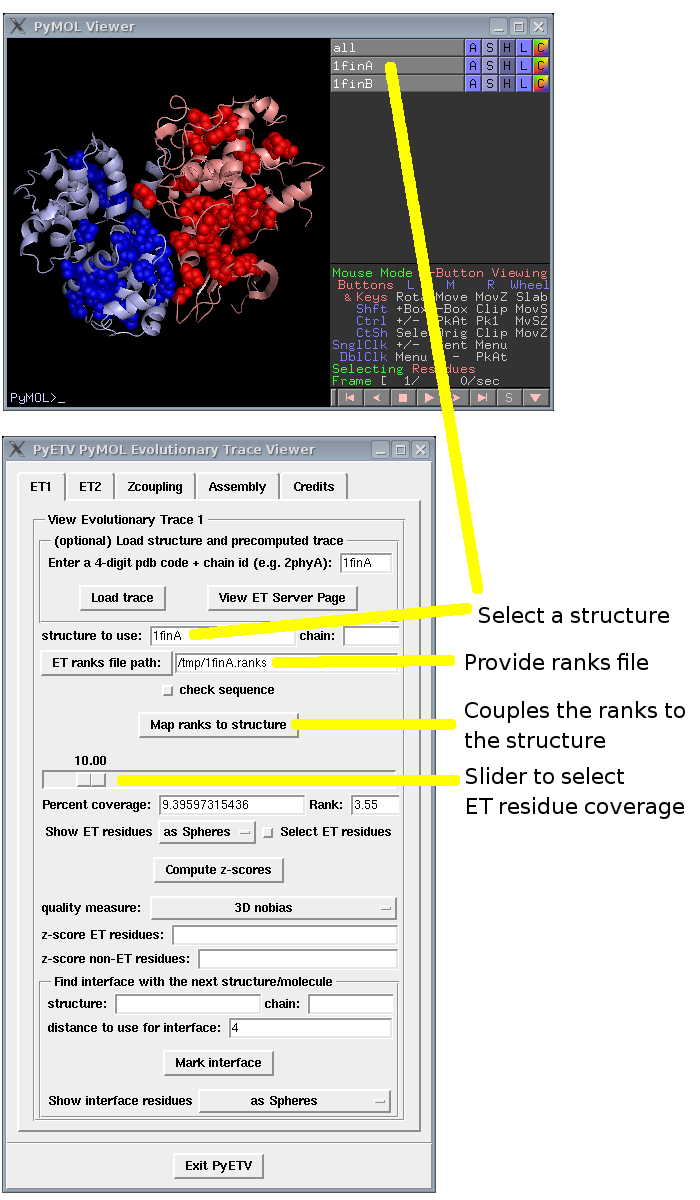Screen dimensions: 700x1200
Task: Click the chain field beside structure to use
Action: point(371,636)
